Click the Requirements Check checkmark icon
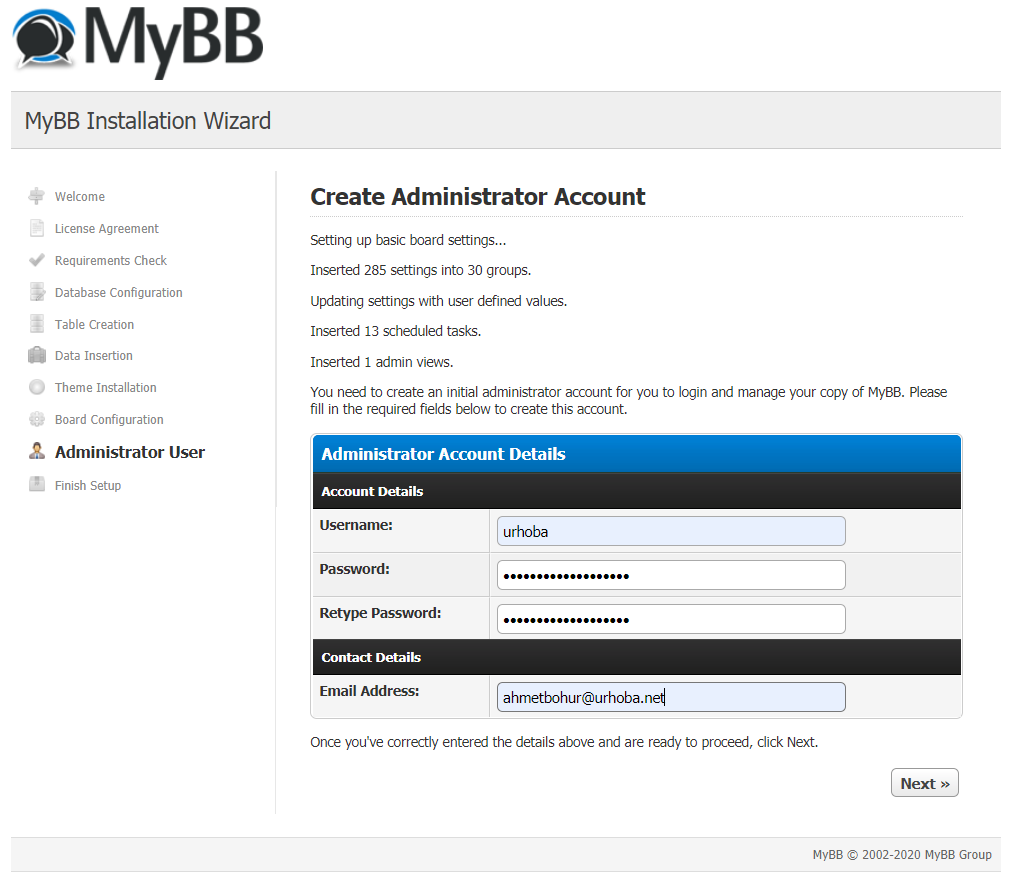1012x886 pixels. 36,260
